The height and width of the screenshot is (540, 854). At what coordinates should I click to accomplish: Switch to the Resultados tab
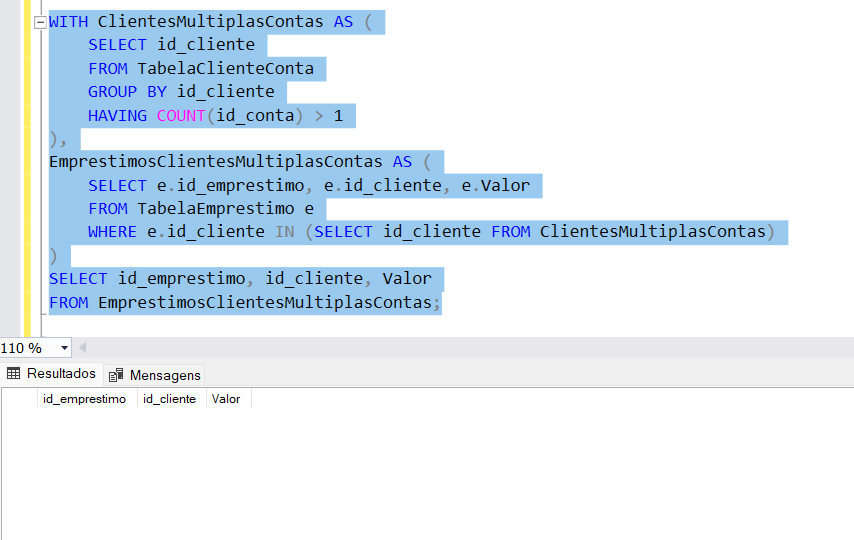coord(52,374)
